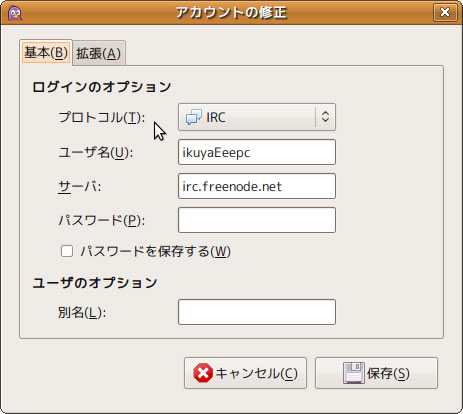Focus the ユーザ名 field containing ikuyaEeepc
463x414 pixels.
click(257, 152)
